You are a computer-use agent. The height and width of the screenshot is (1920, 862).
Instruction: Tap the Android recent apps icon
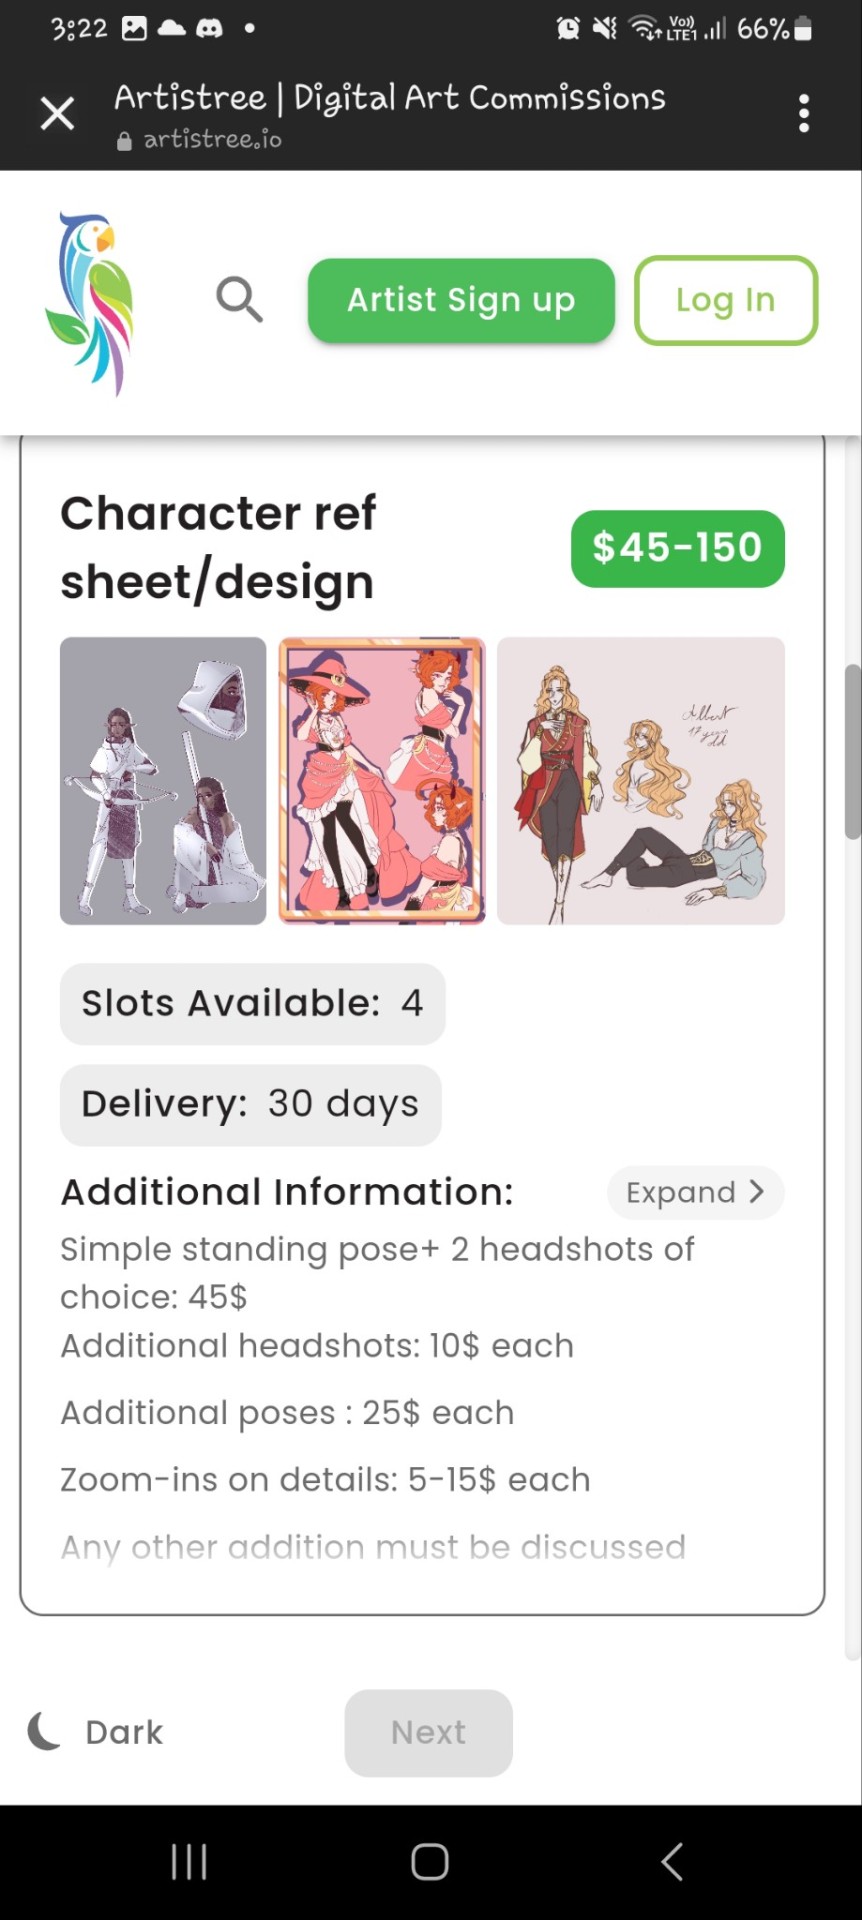tap(189, 1862)
